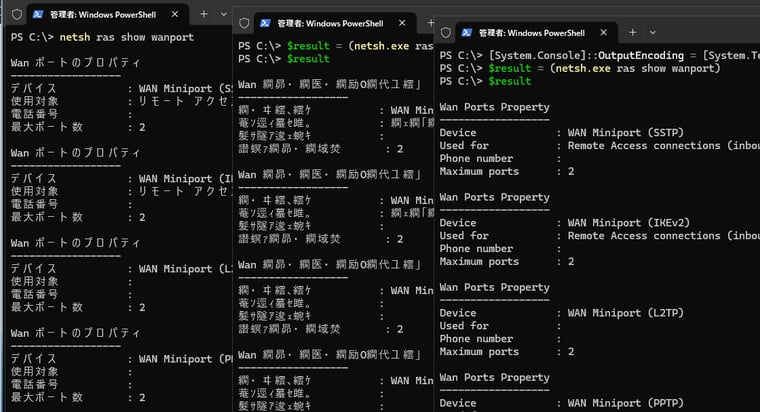
Task: Open the profile dropdown in the right window
Action: point(652,32)
